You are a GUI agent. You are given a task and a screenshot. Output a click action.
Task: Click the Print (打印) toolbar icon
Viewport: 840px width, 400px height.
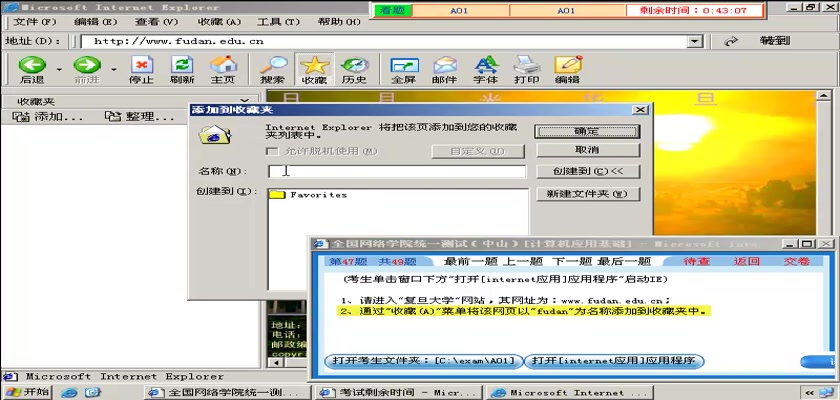pos(527,70)
